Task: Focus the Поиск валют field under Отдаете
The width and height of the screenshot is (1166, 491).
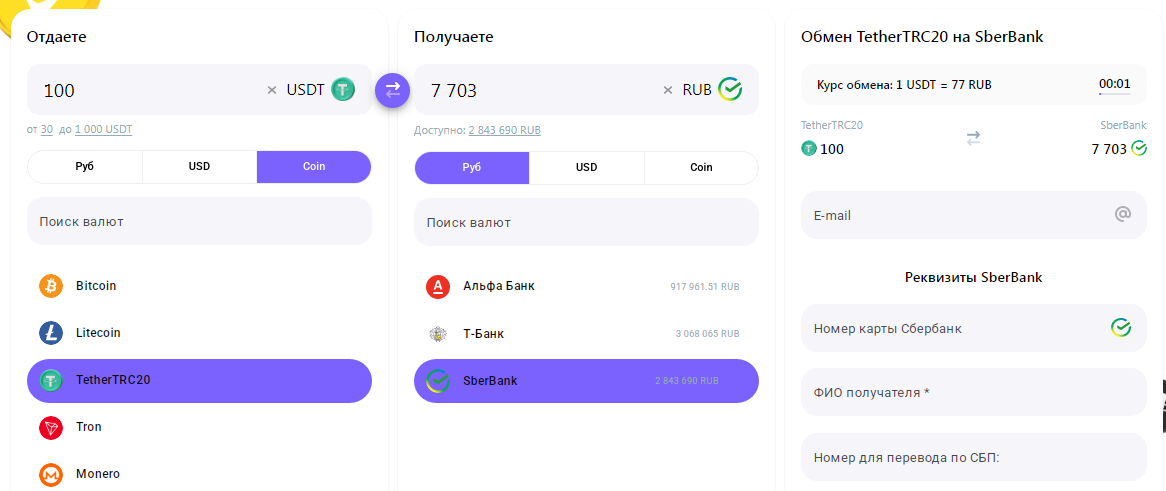Action: click(199, 221)
